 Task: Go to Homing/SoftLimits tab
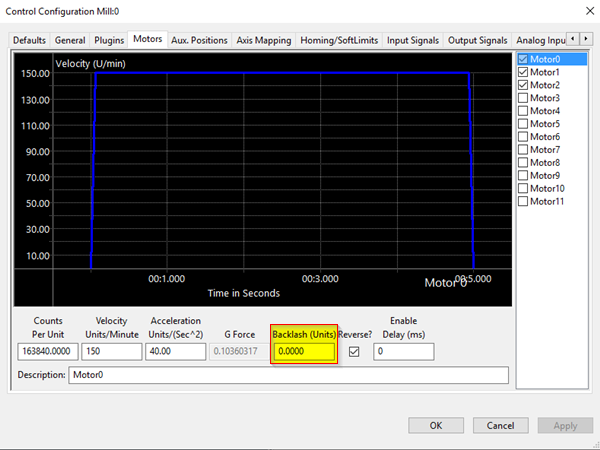coord(339,40)
